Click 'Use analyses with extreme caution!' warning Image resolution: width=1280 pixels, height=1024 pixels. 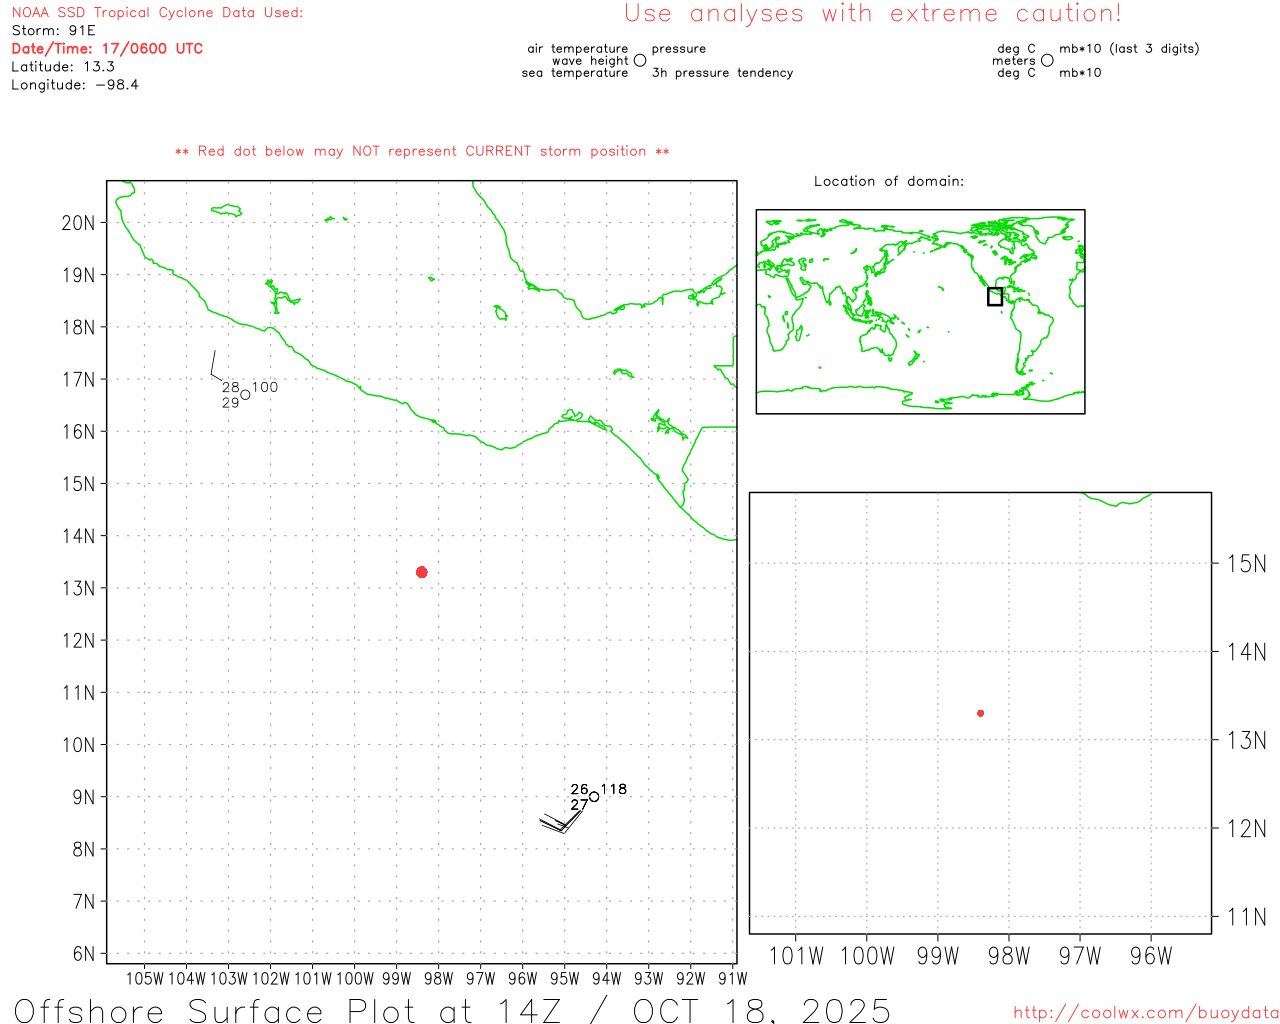[x=873, y=14]
